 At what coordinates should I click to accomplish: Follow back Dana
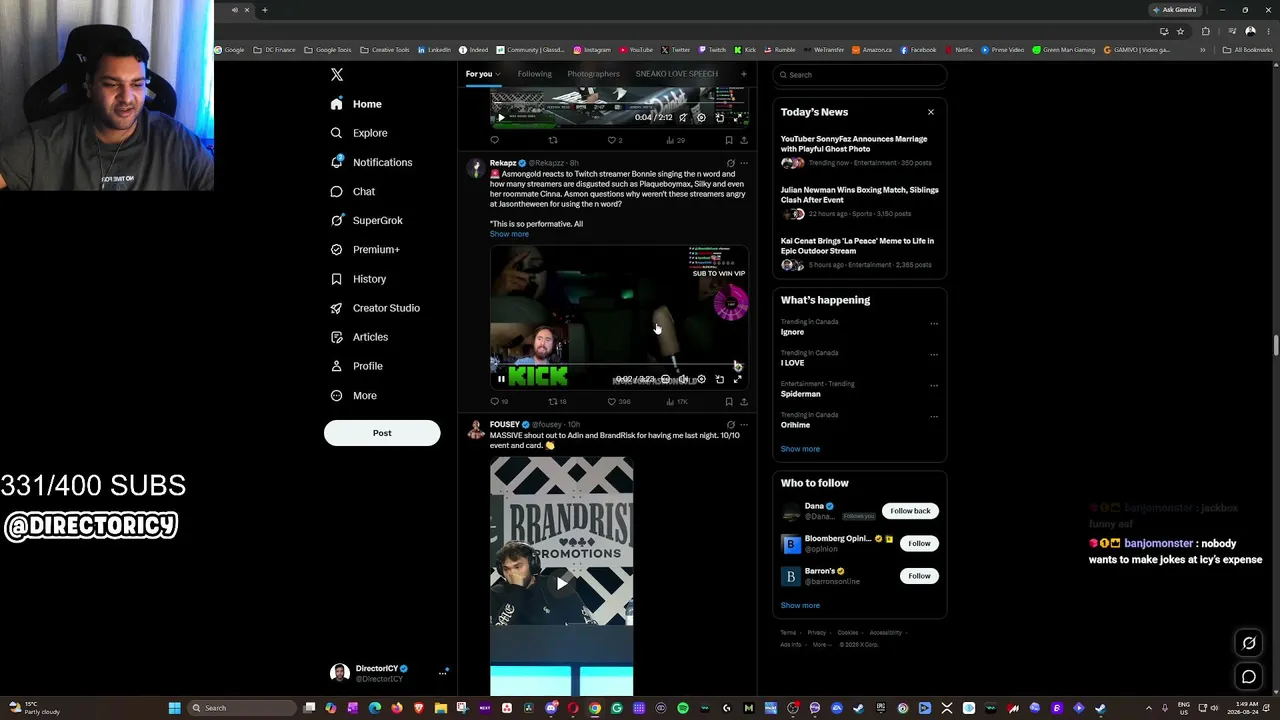click(910, 511)
